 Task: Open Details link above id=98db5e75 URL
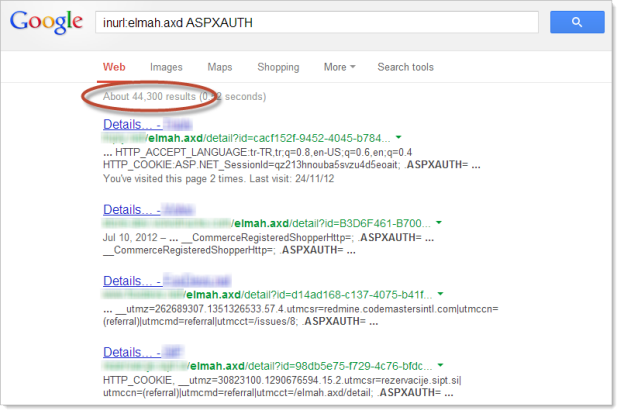click(142, 352)
